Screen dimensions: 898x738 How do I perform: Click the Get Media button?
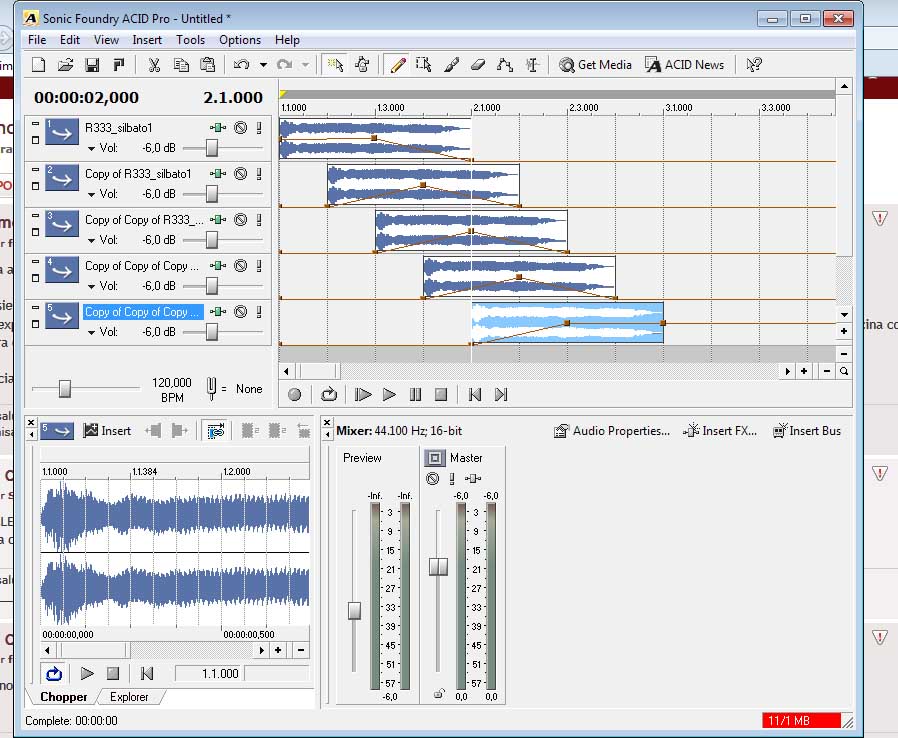(x=595, y=65)
